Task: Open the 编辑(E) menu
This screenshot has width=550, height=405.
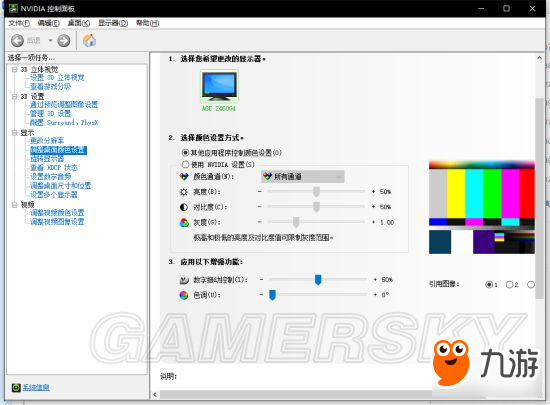Action: coord(48,23)
